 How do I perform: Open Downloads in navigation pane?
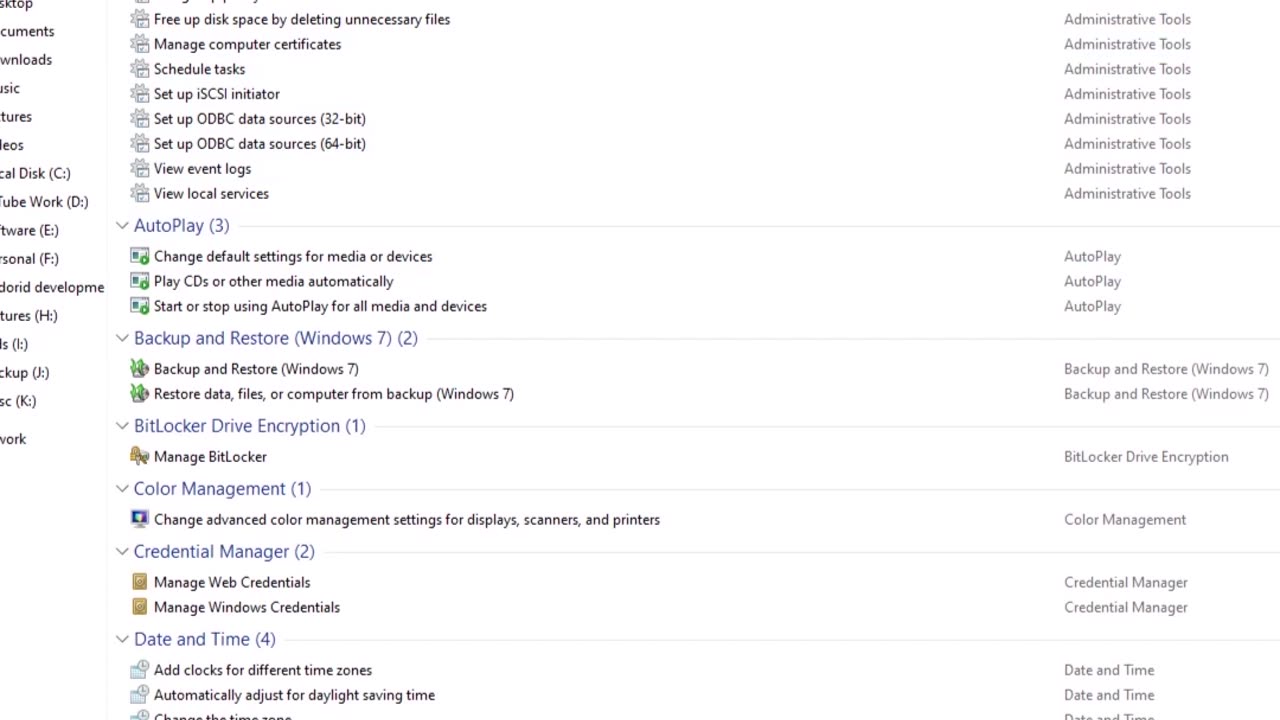pos(26,60)
